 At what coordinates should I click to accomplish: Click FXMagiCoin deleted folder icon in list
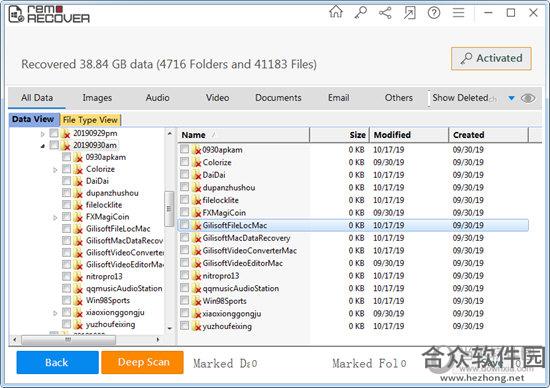click(x=196, y=213)
